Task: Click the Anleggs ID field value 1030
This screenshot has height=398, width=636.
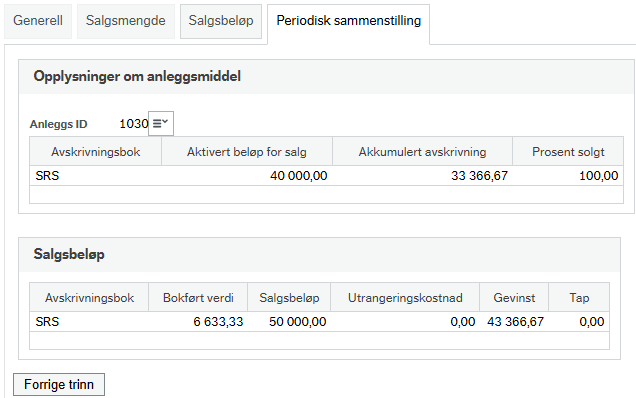Action: [x=134, y=123]
